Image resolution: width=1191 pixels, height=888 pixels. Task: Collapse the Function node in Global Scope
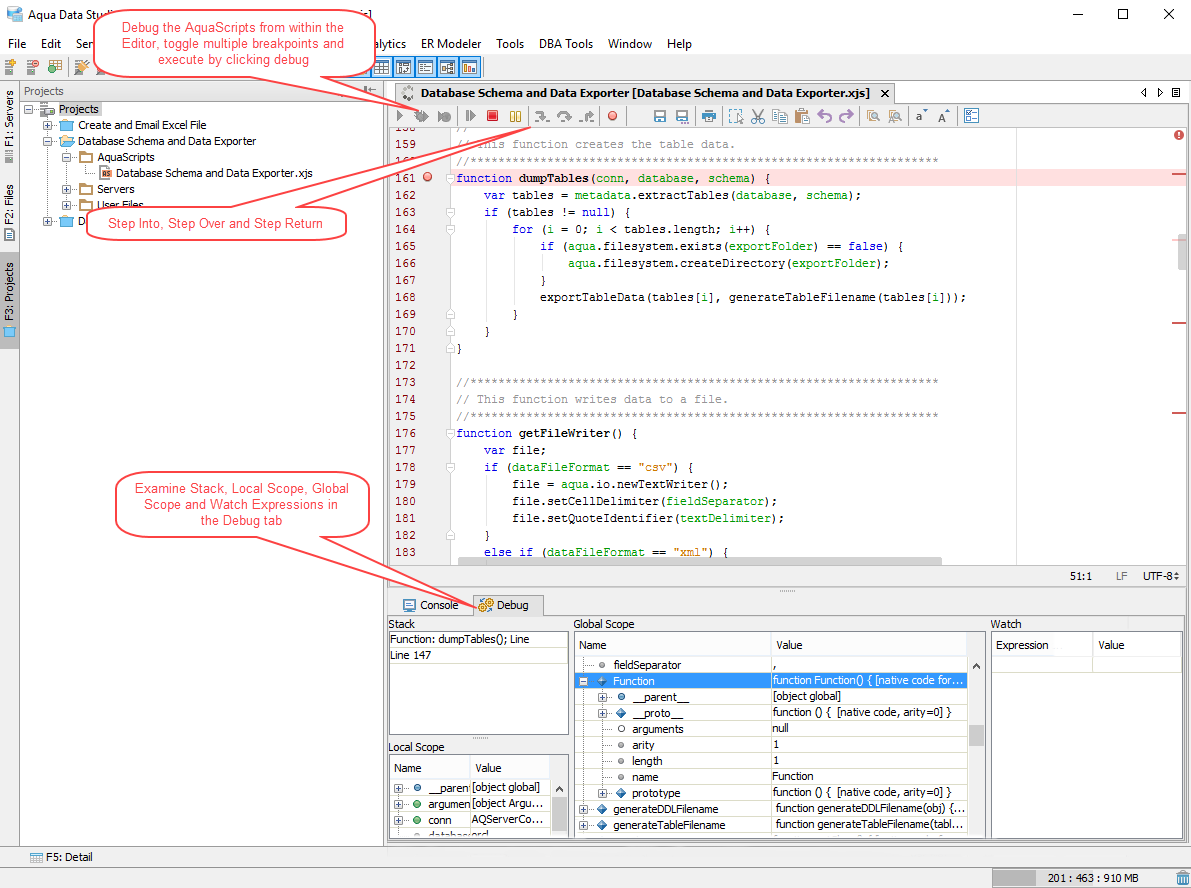pos(583,681)
